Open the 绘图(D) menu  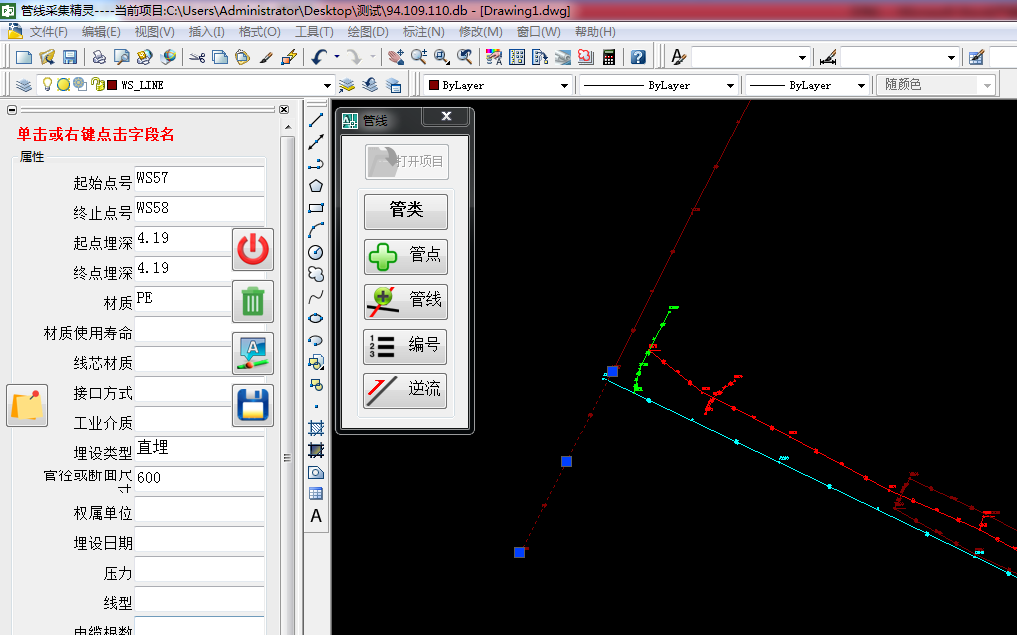coord(368,32)
